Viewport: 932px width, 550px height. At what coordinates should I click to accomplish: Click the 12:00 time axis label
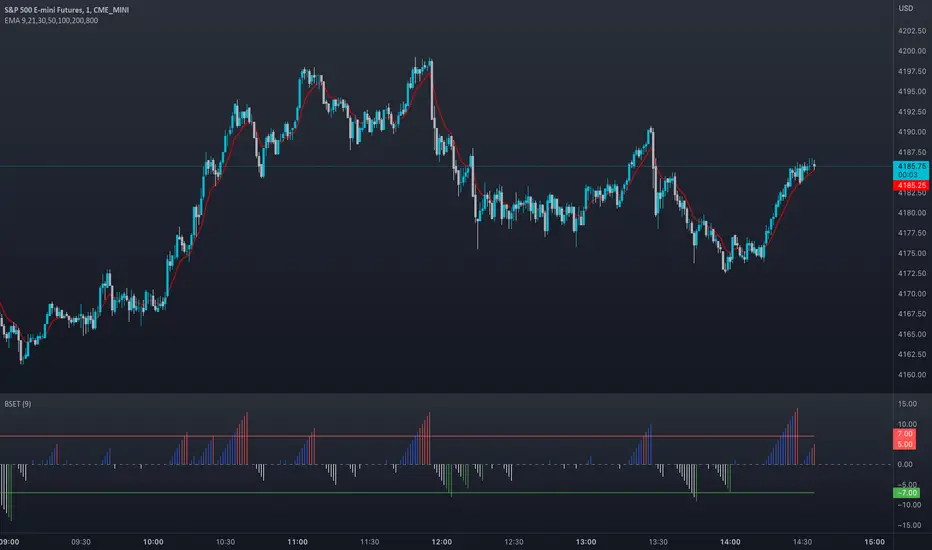coord(441,541)
